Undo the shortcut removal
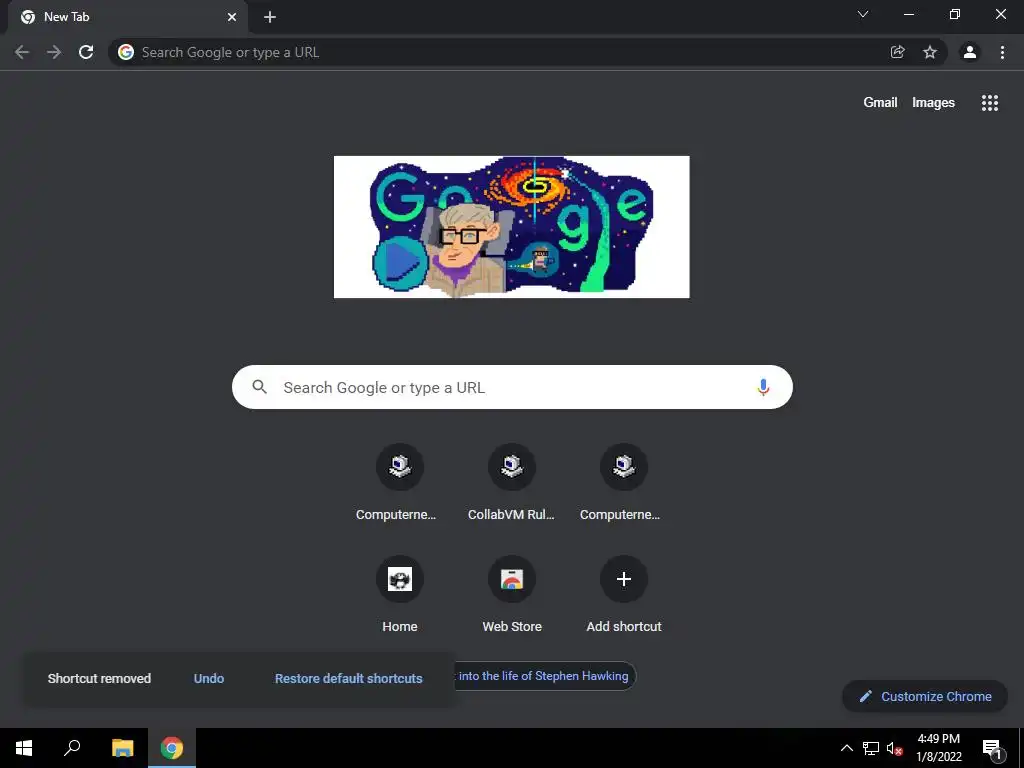Image resolution: width=1024 pixels, height=768 pixels. tap(209, 679)
